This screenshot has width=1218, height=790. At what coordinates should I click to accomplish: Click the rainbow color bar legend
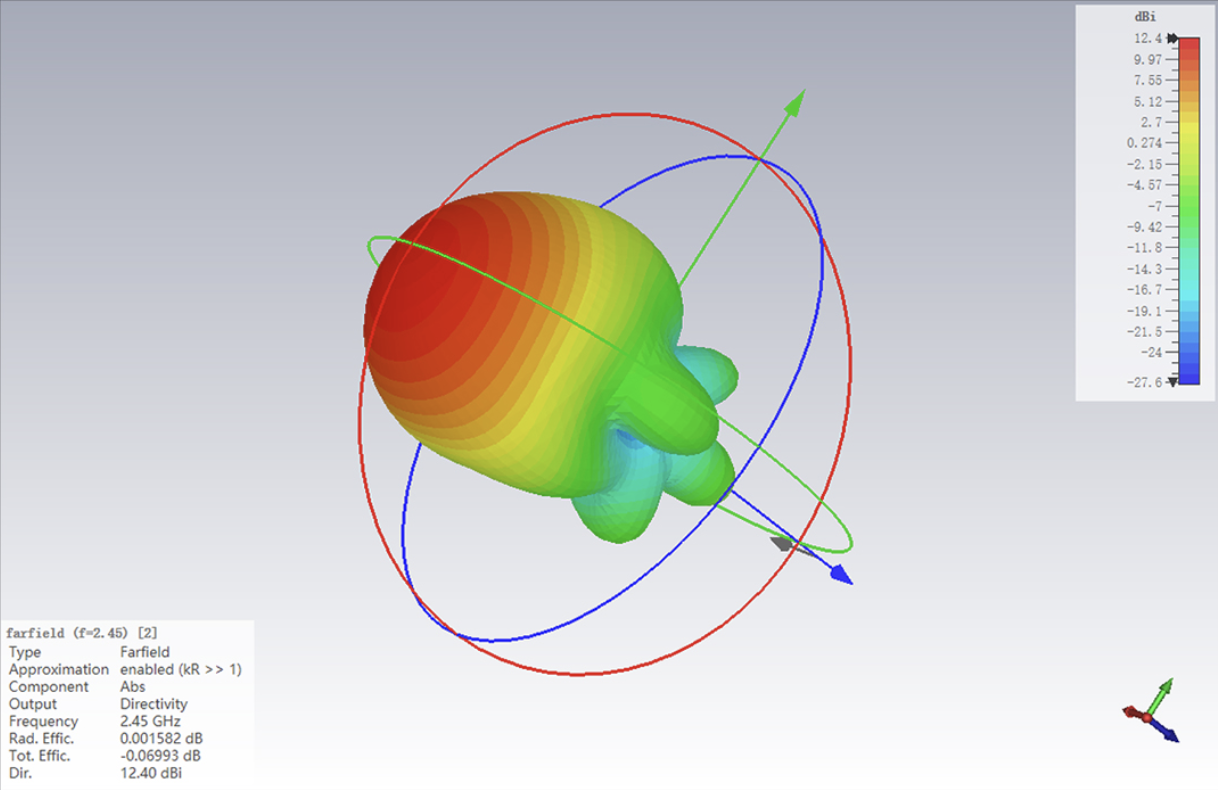click(1190, 210)
